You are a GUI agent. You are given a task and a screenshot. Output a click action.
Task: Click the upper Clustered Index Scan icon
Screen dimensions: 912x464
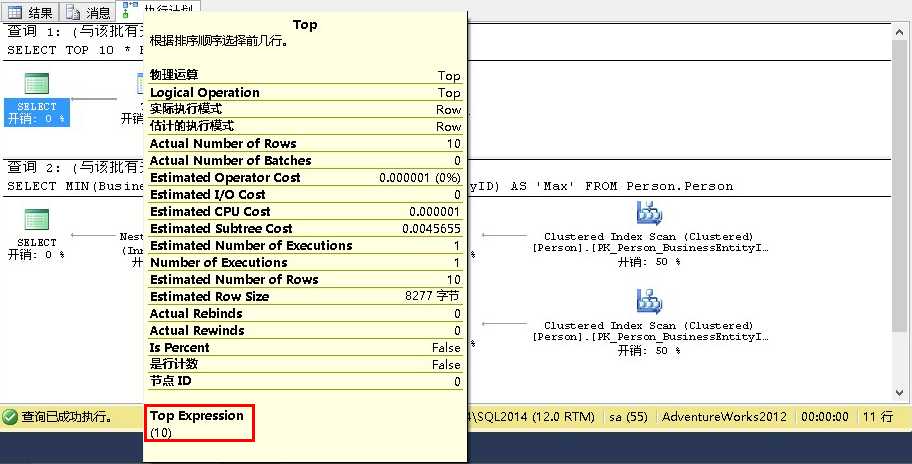[x=649, y=213]
